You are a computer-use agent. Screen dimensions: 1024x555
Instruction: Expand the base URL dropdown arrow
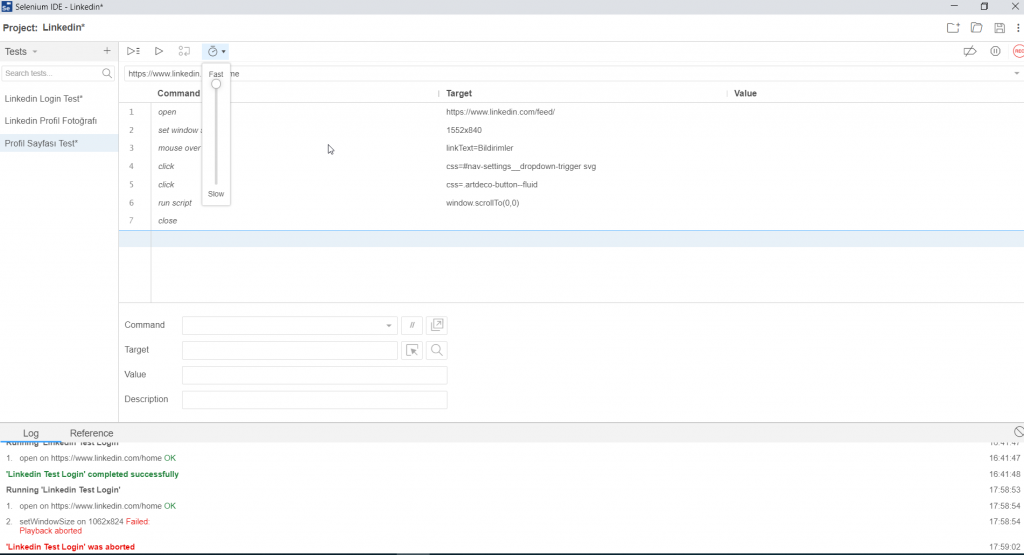(1017, 74)
